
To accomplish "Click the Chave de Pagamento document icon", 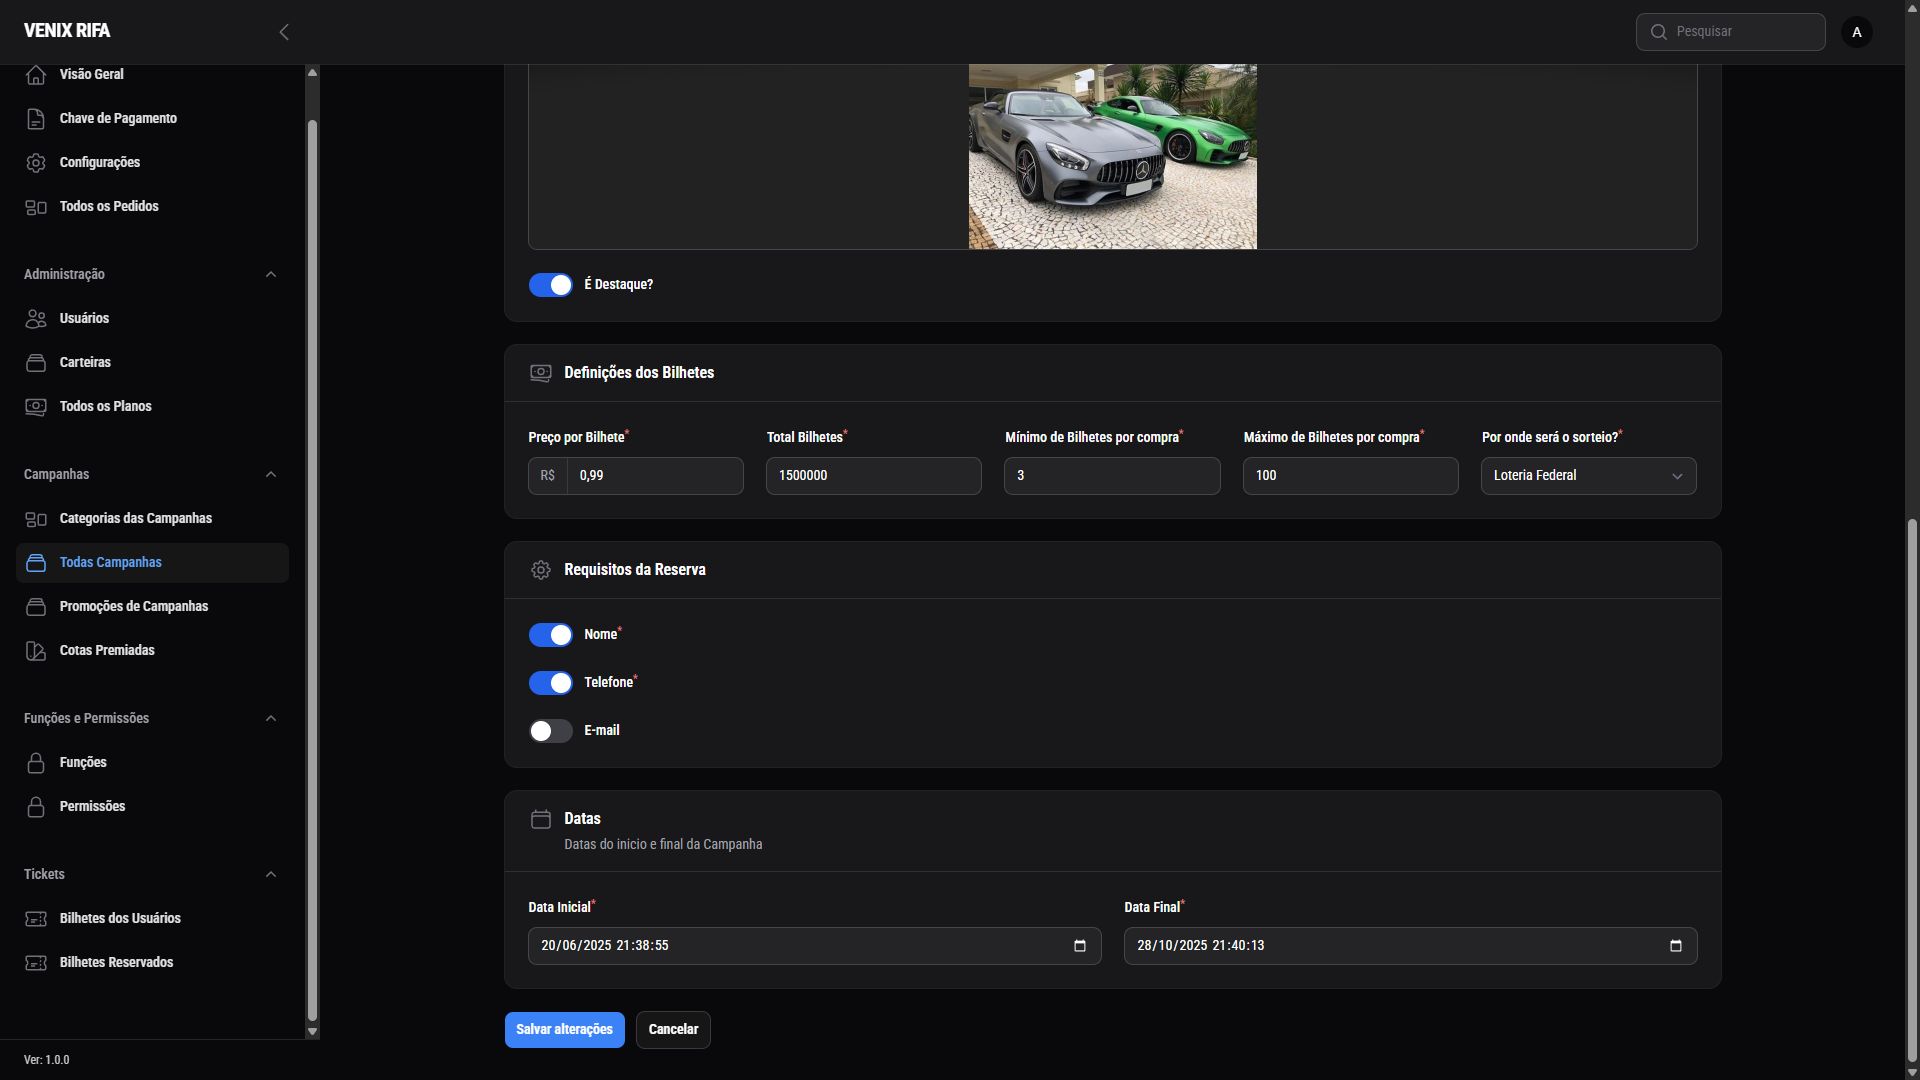I will (36, 119).
